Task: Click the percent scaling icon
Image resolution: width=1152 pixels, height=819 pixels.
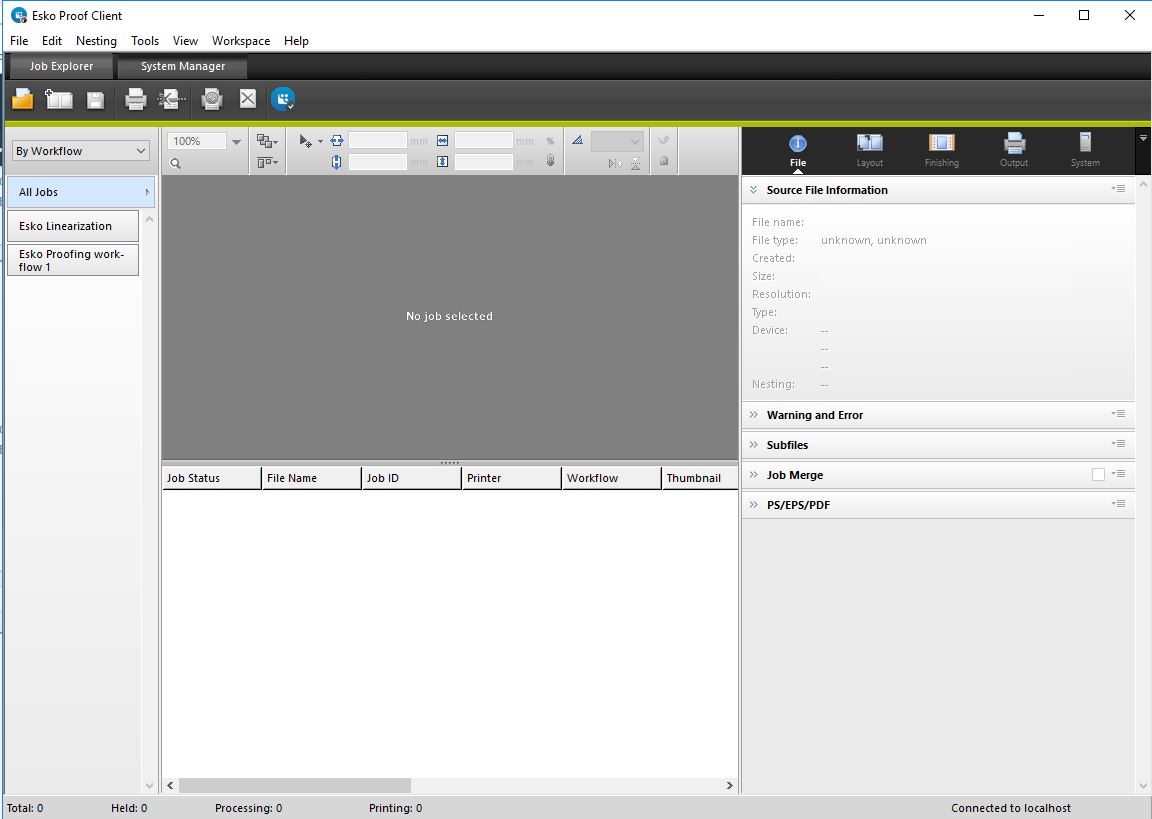Action: (x=550, y=141)
